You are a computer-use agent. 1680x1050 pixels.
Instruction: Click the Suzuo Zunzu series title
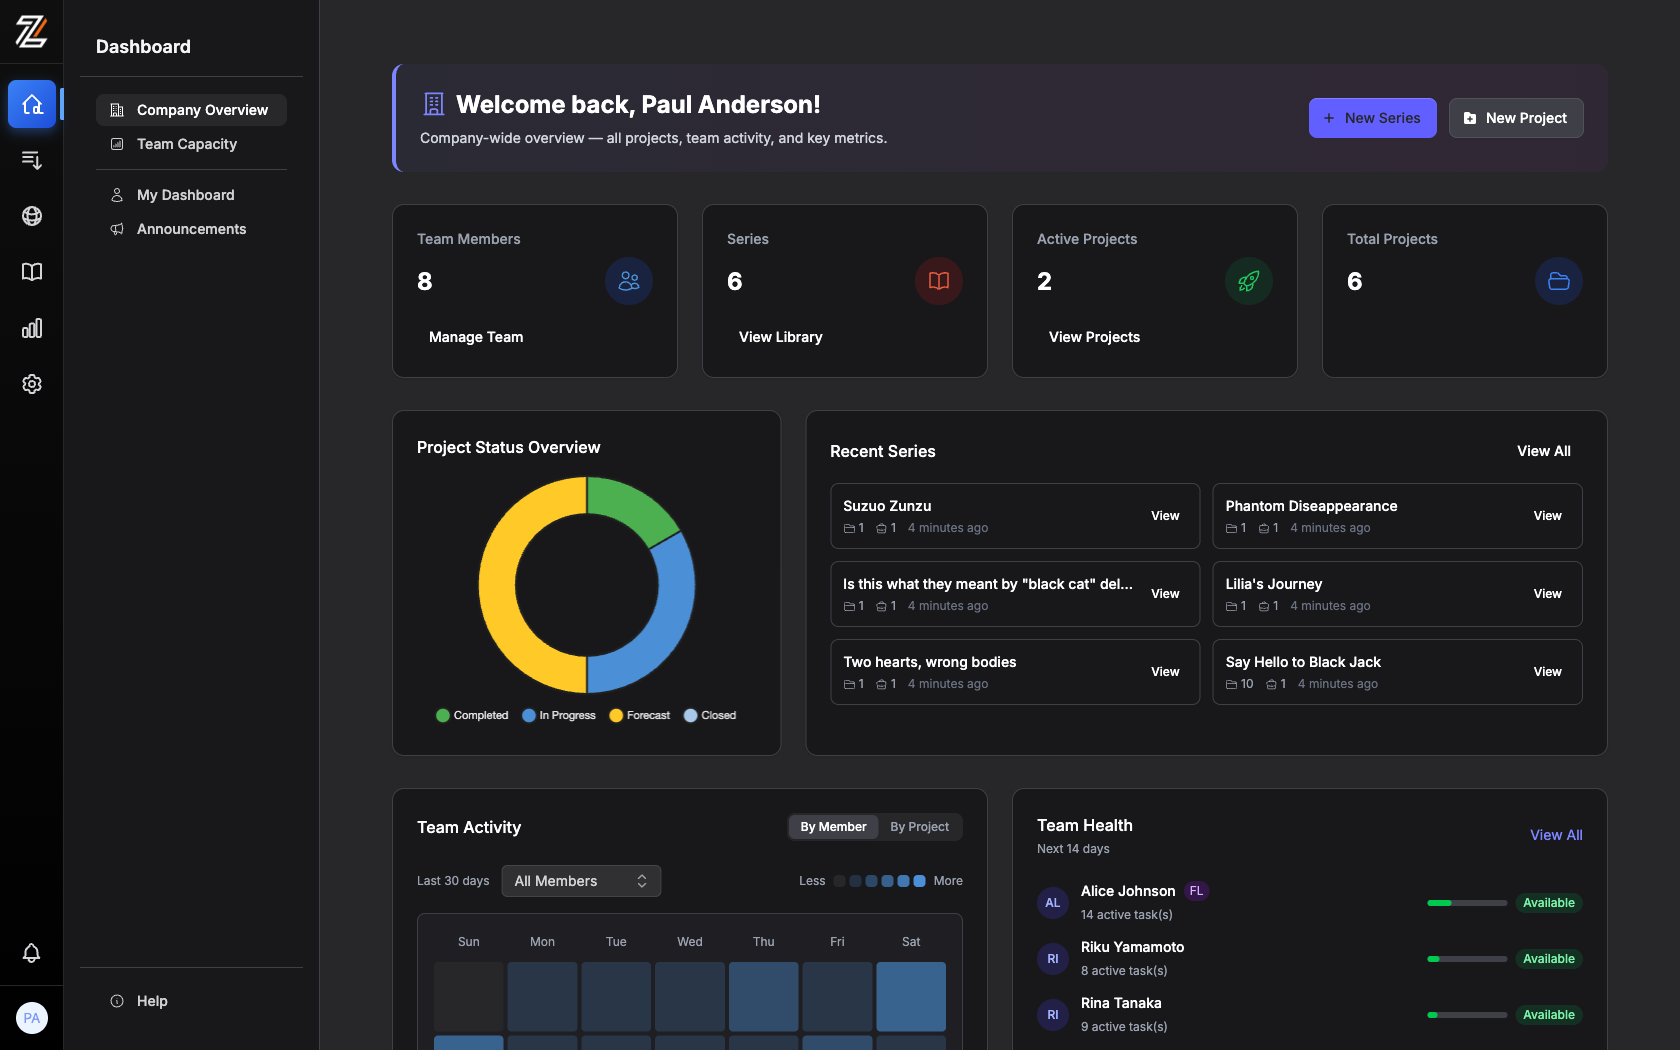887,506
